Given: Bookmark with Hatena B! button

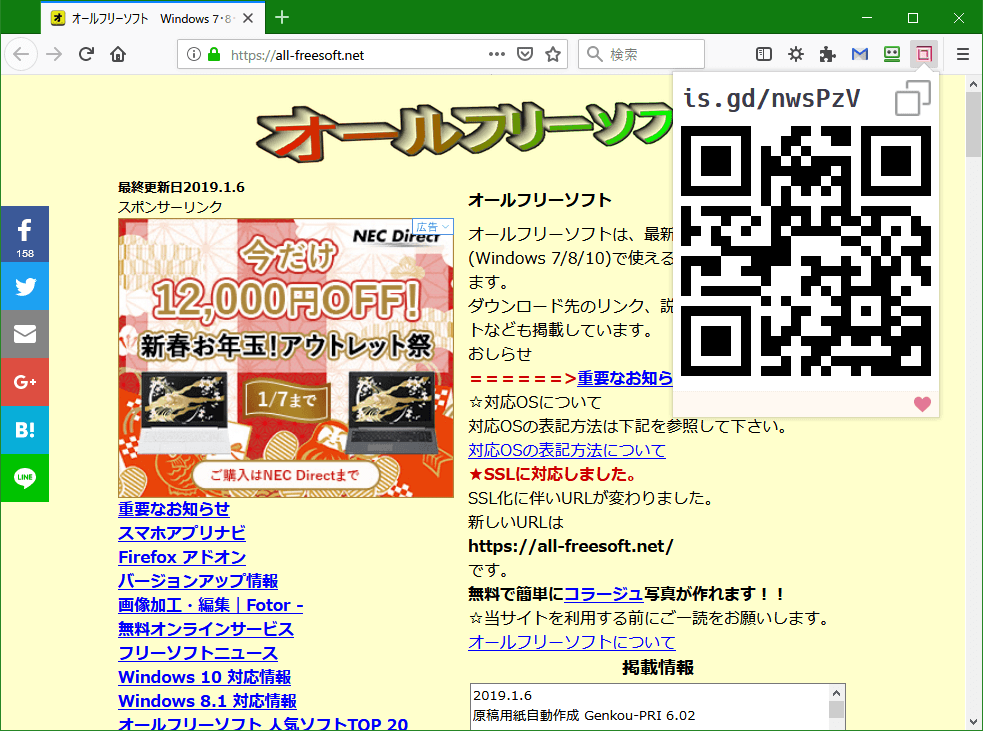Looking at the screenshot, I should [24, 429].
